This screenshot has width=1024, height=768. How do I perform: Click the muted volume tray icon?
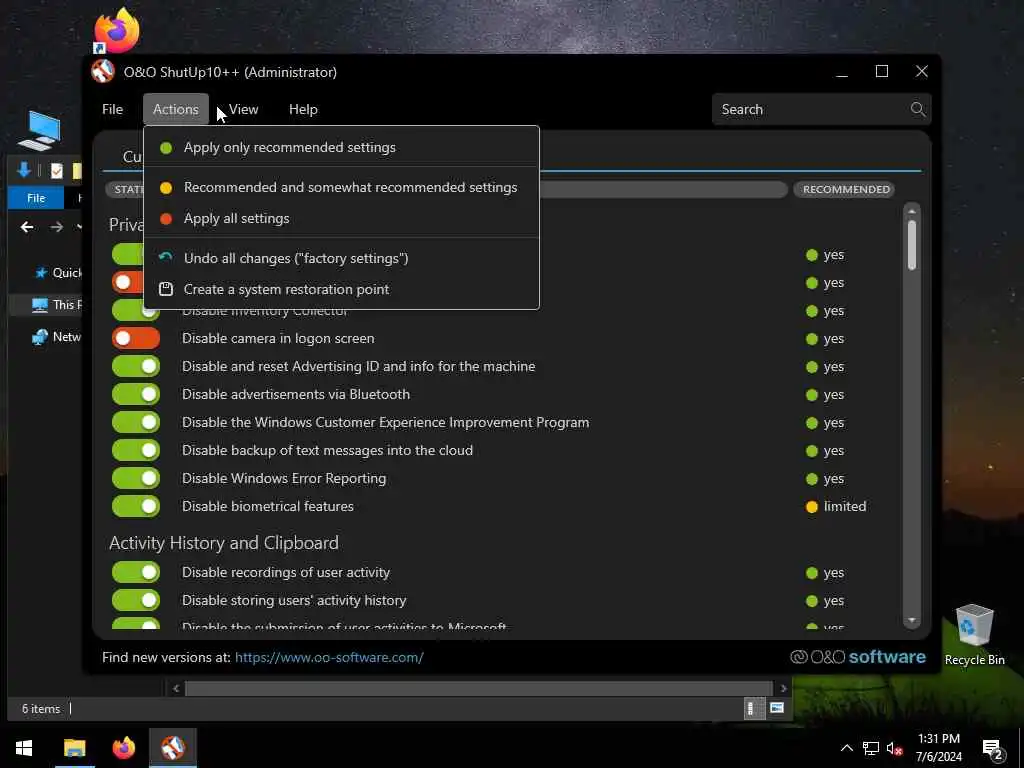tap(894, 748)
